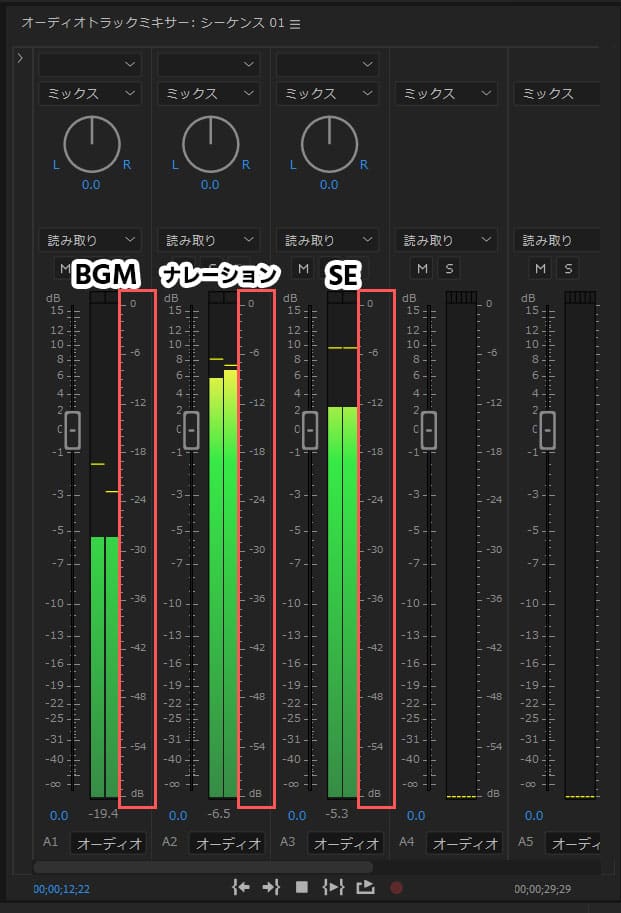Open the panel menu next to シーケンス 01

[295, 24]
